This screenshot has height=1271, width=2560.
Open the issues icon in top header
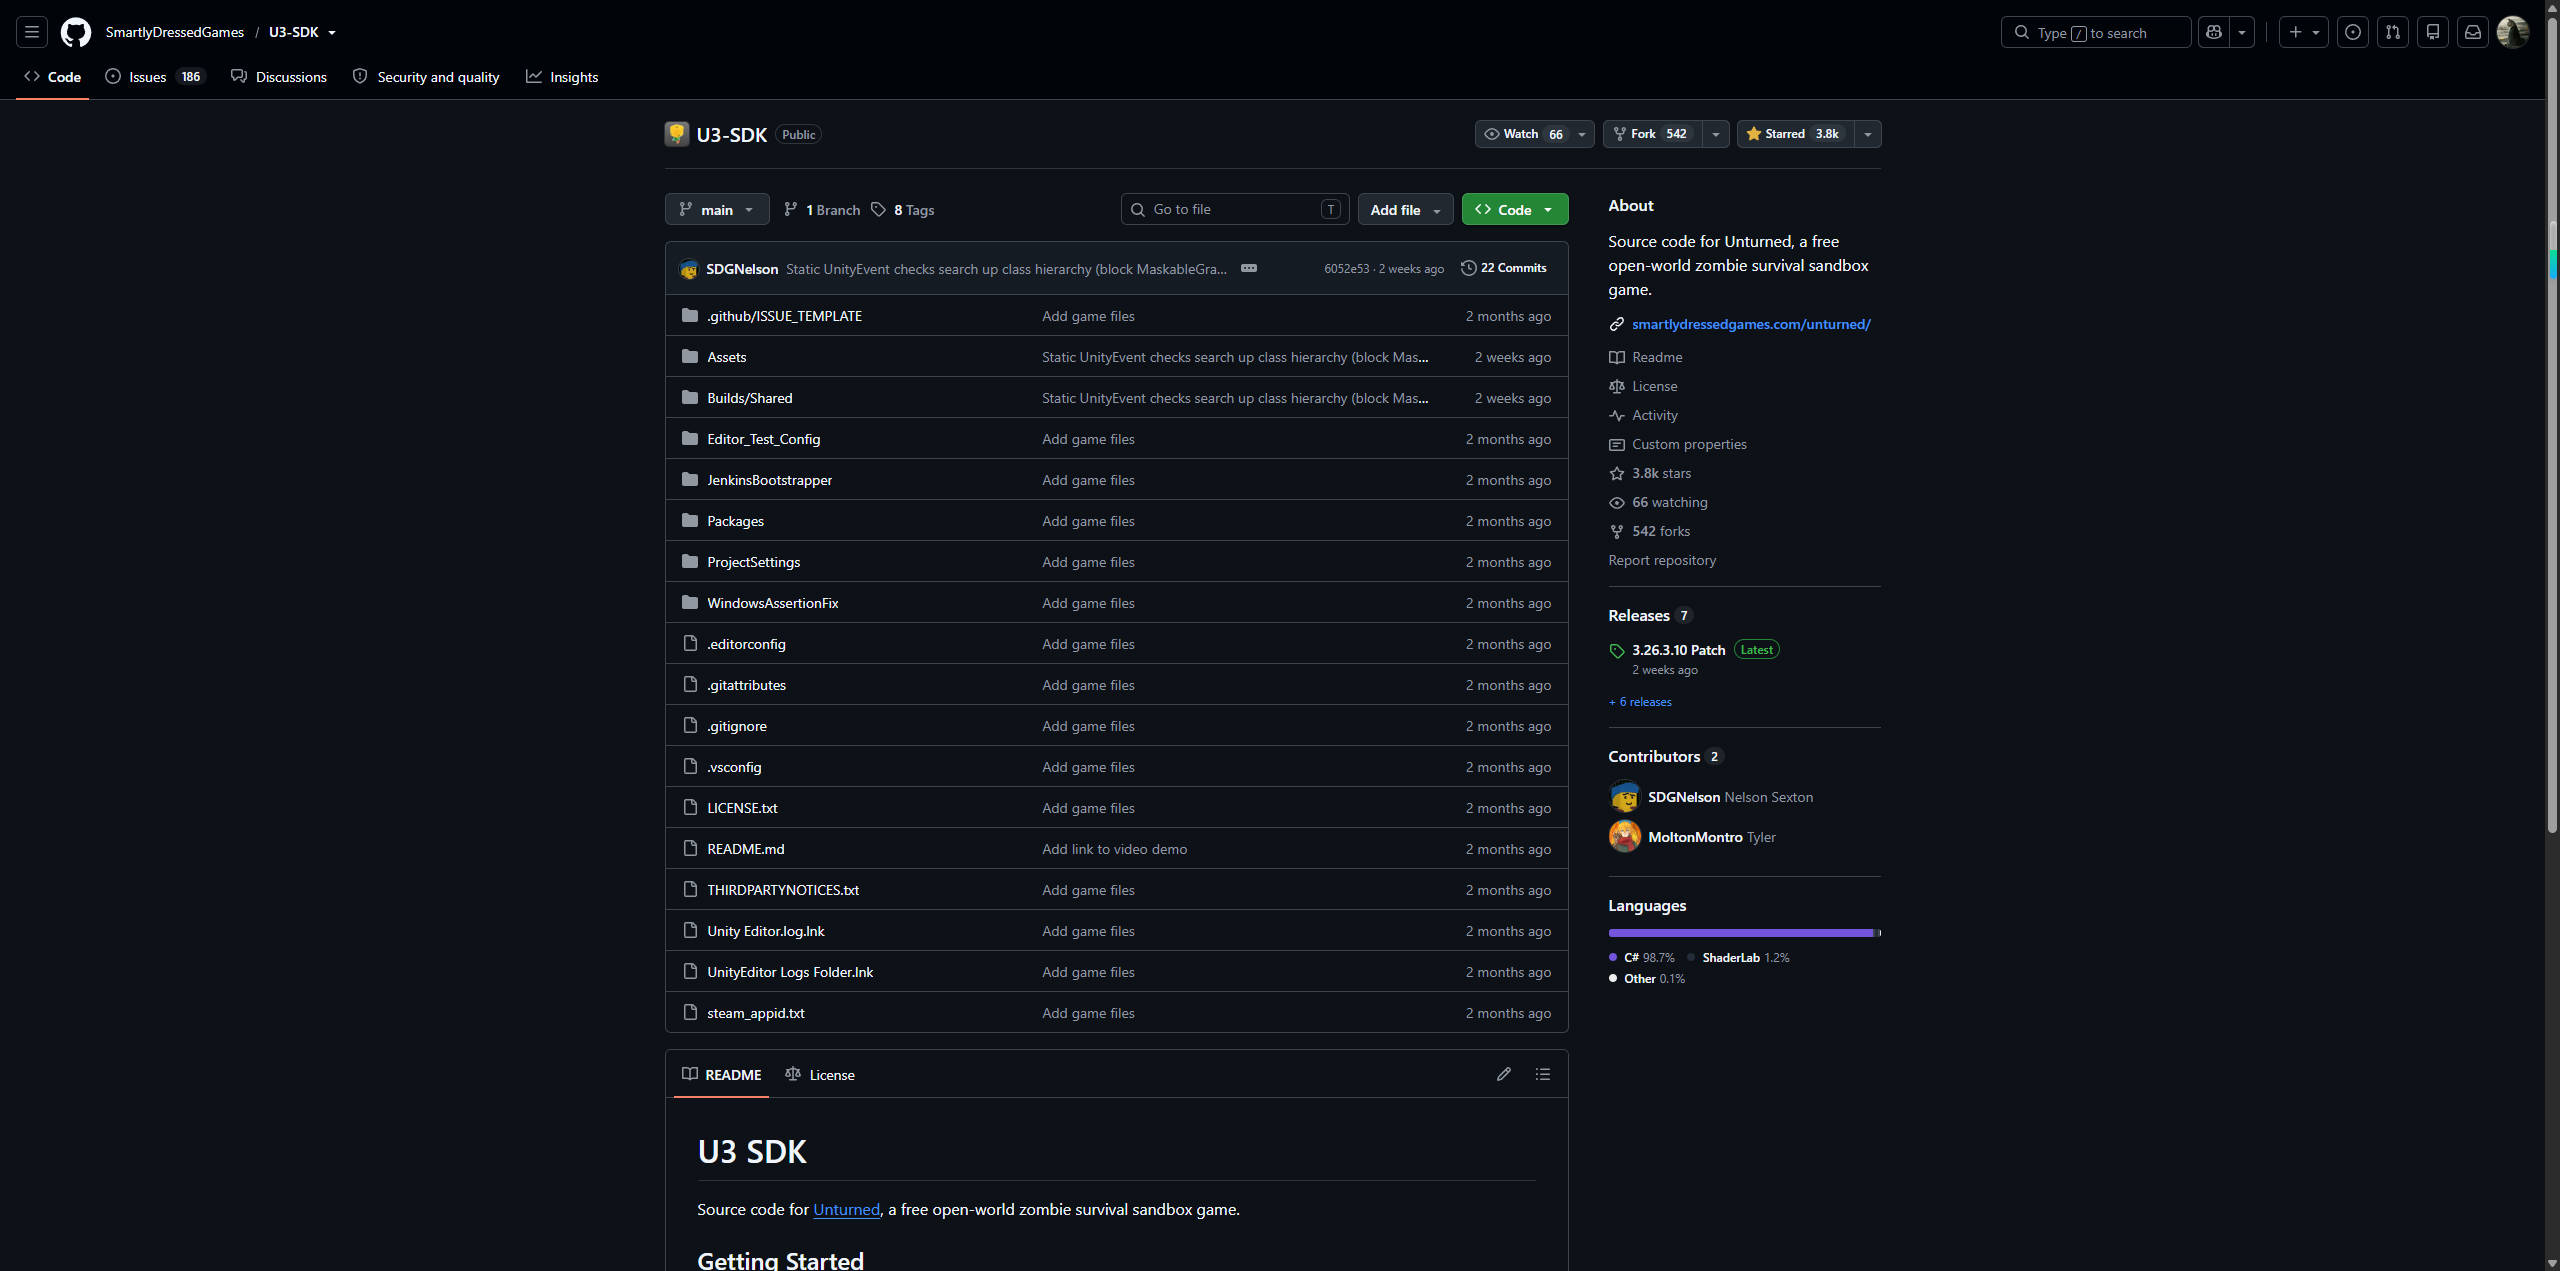[x=2353, y=32]
